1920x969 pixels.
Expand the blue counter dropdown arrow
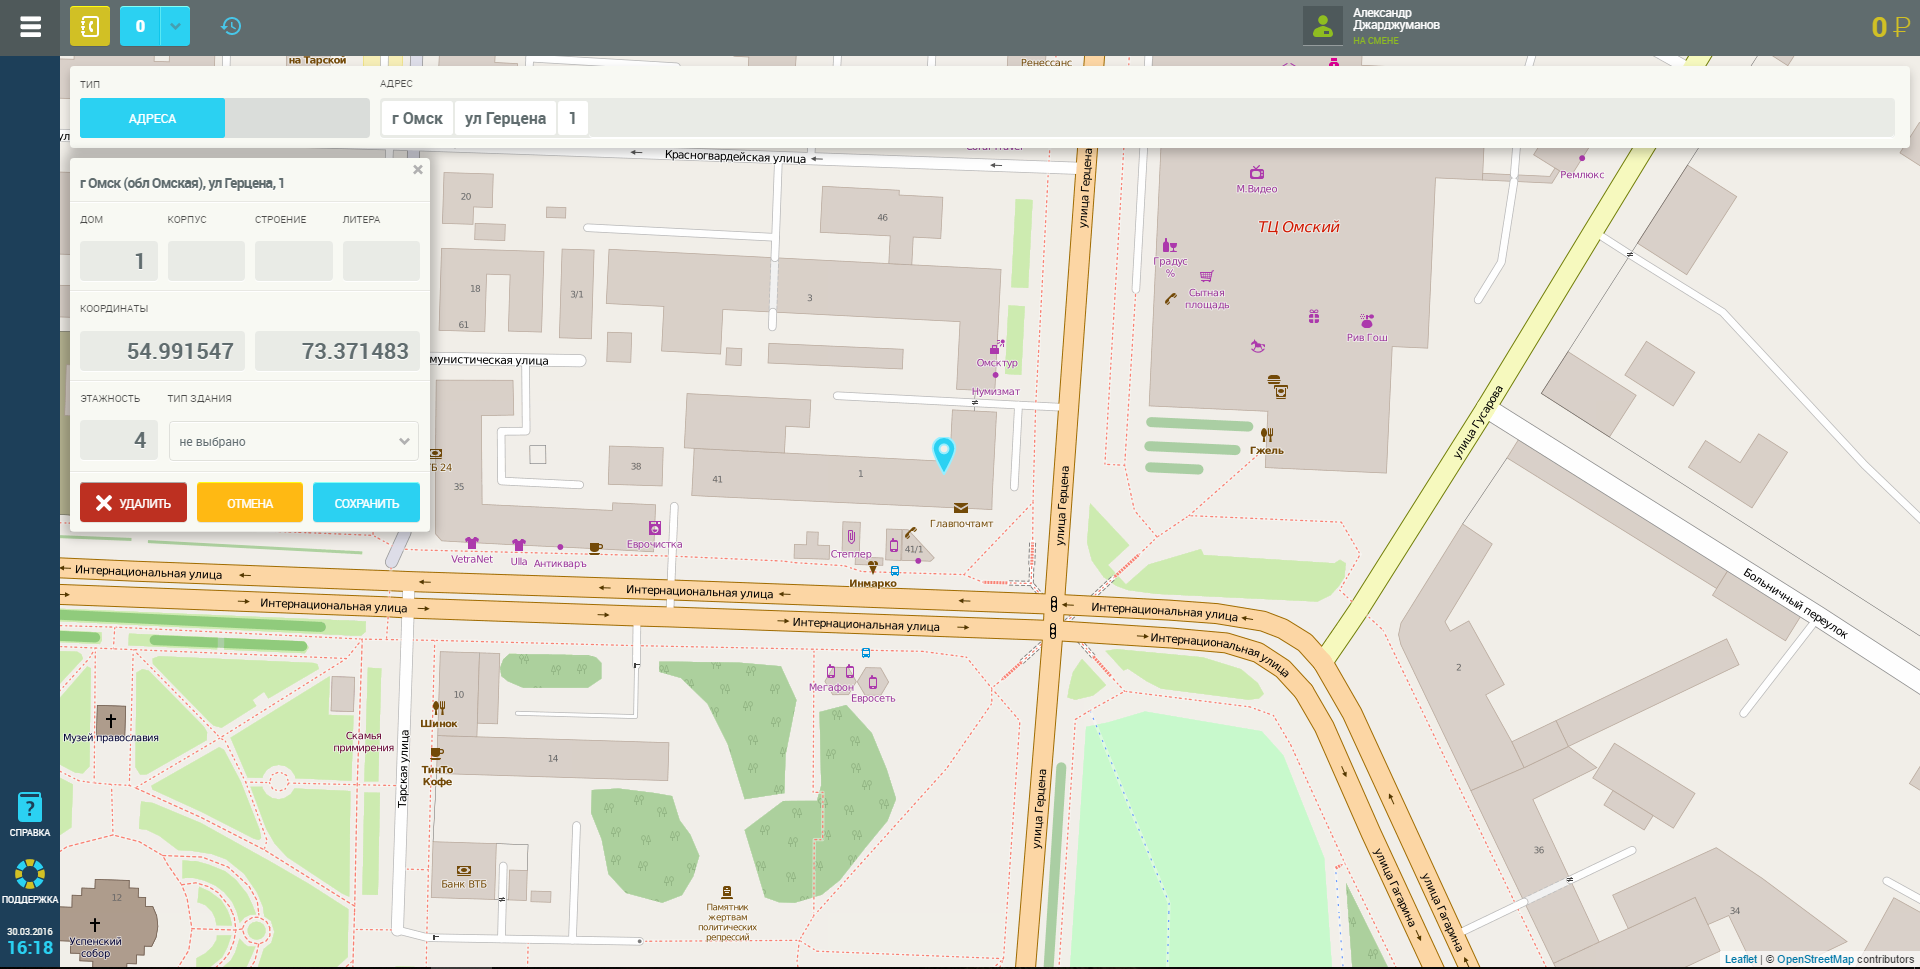click(x=175, y=26)
